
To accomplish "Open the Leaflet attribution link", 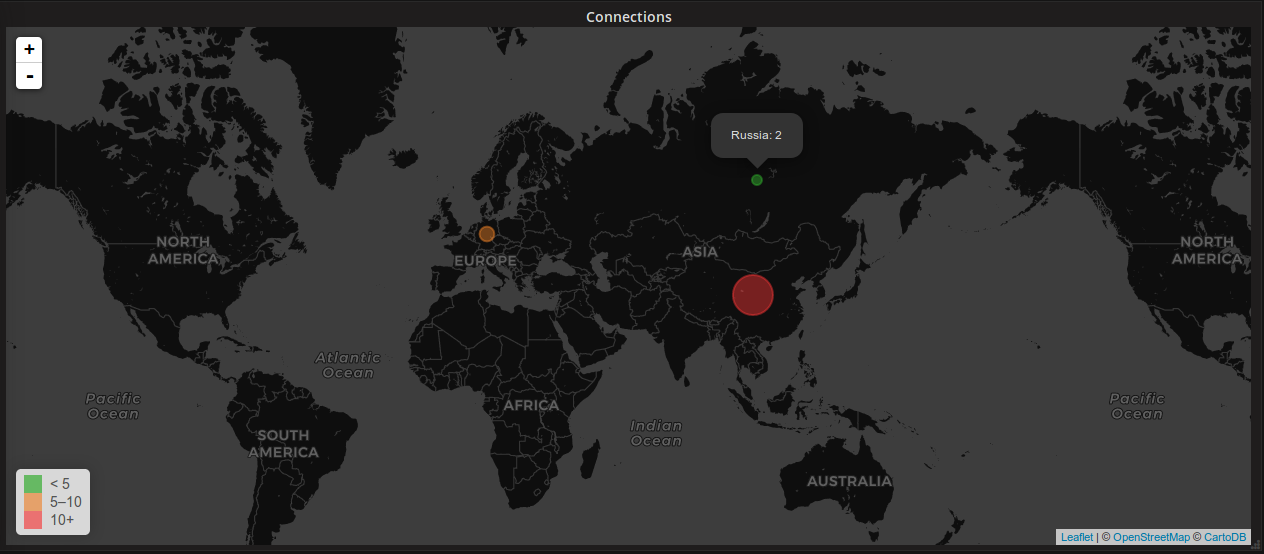I will (1077, 537).
